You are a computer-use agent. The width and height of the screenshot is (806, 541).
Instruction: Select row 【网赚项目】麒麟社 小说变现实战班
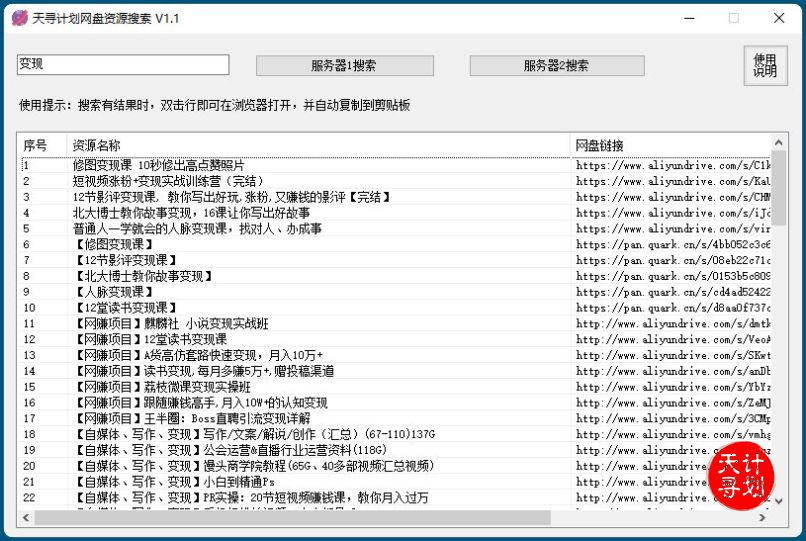[x=396, y=323]
